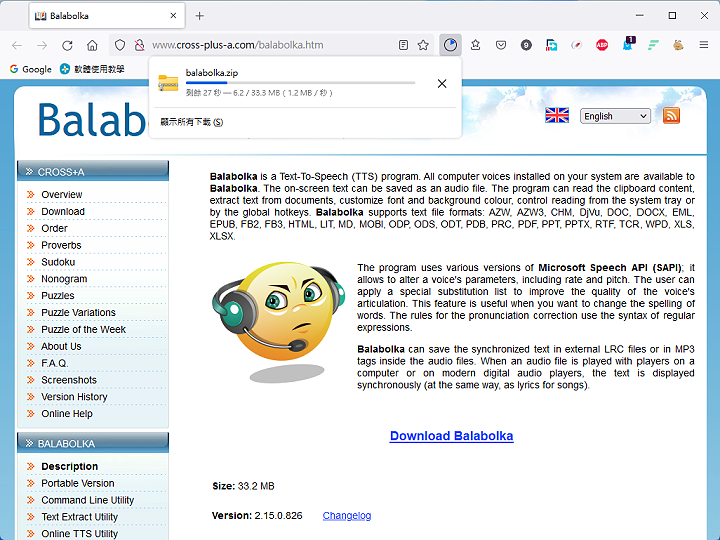Click the Download Balabolka link
This screenshot has width=720, height=540.
451,436
